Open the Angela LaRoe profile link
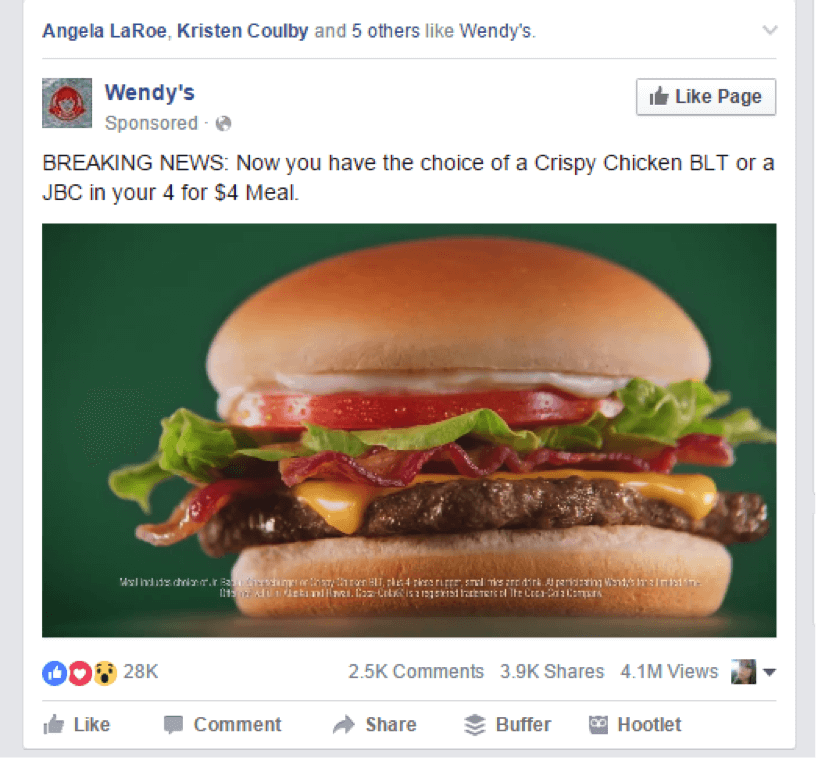 click(104, 31)
